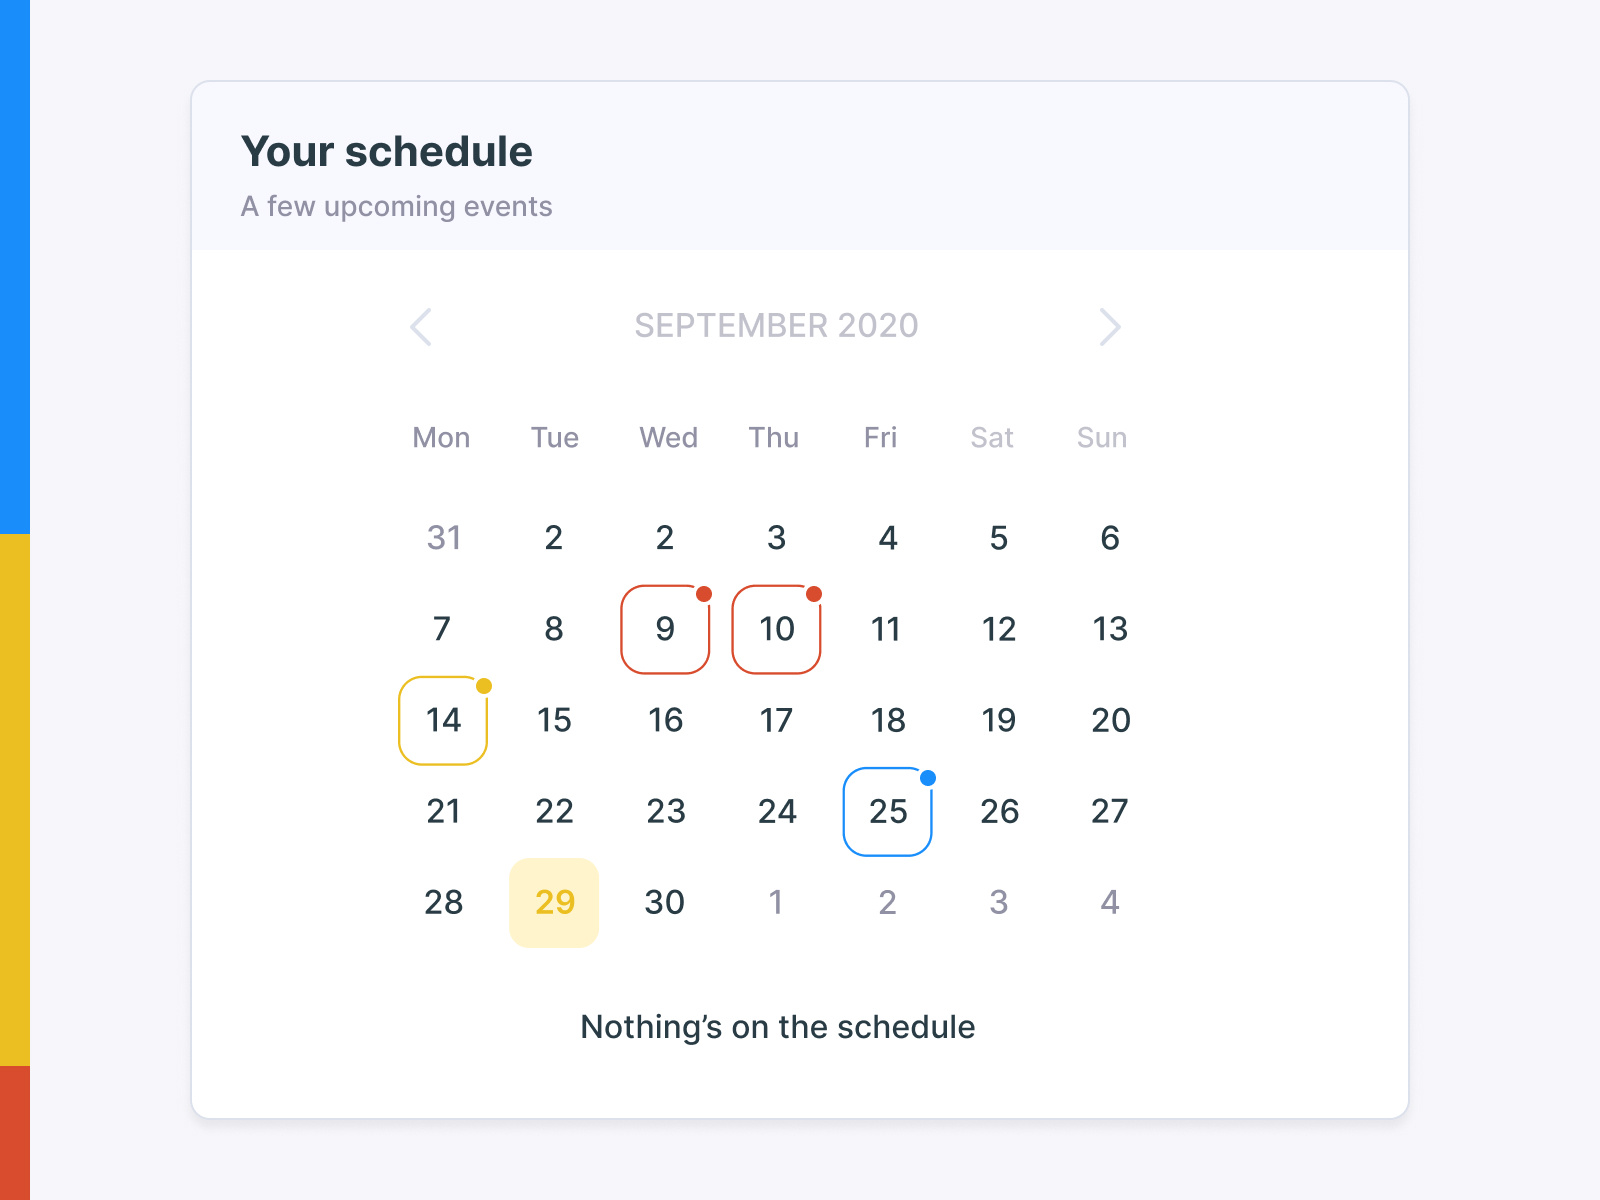Click the 'Your schedule' heading

[x=387, y=151]
